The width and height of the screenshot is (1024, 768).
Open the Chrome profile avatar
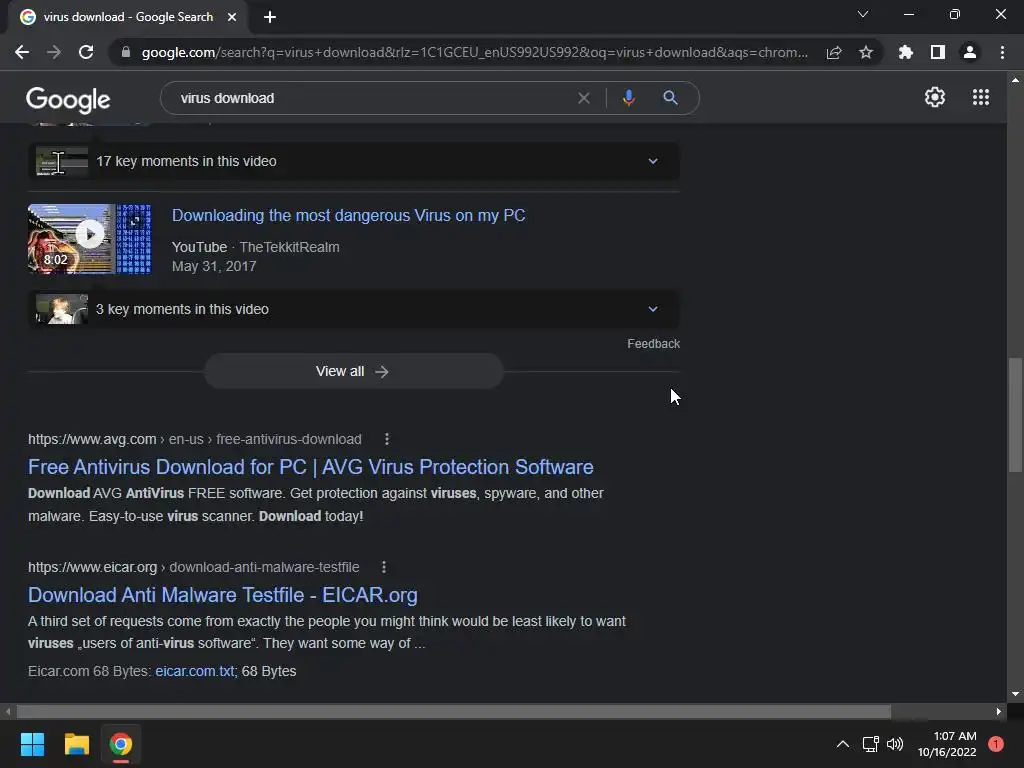[970, 52]
